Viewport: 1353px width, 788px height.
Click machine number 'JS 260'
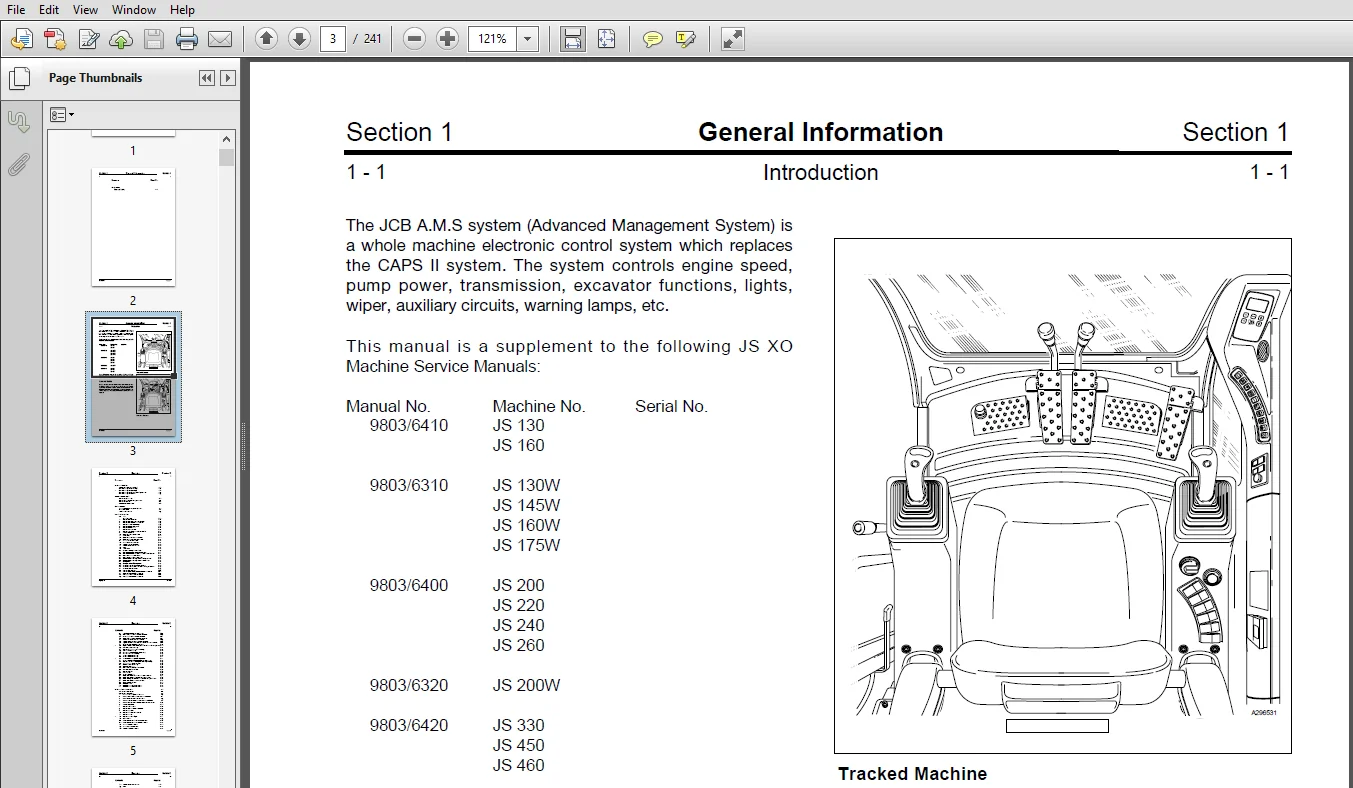click(518, 645)
